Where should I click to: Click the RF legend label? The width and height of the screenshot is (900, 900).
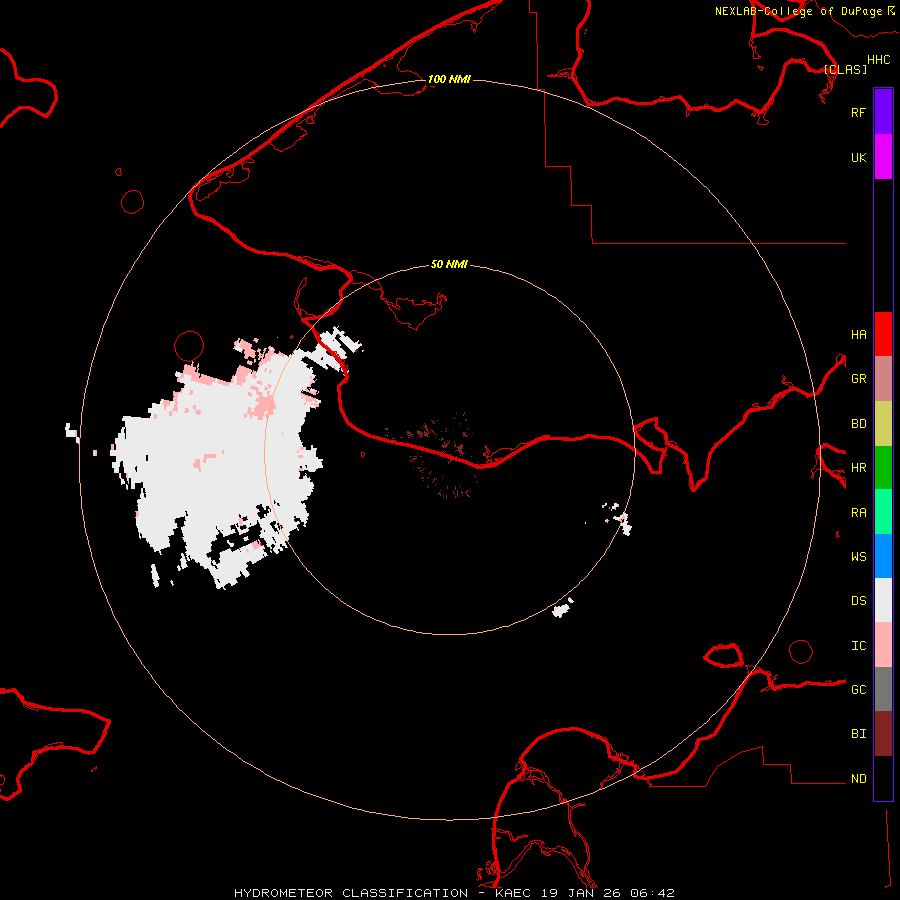tap(858, 112)
